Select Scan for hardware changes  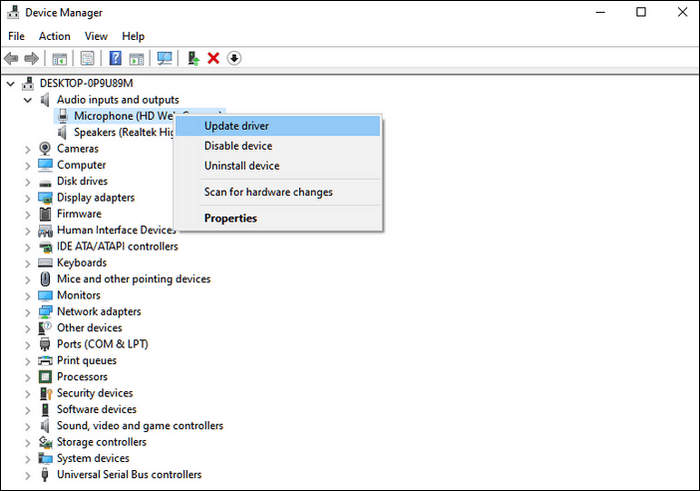[278, 192]
